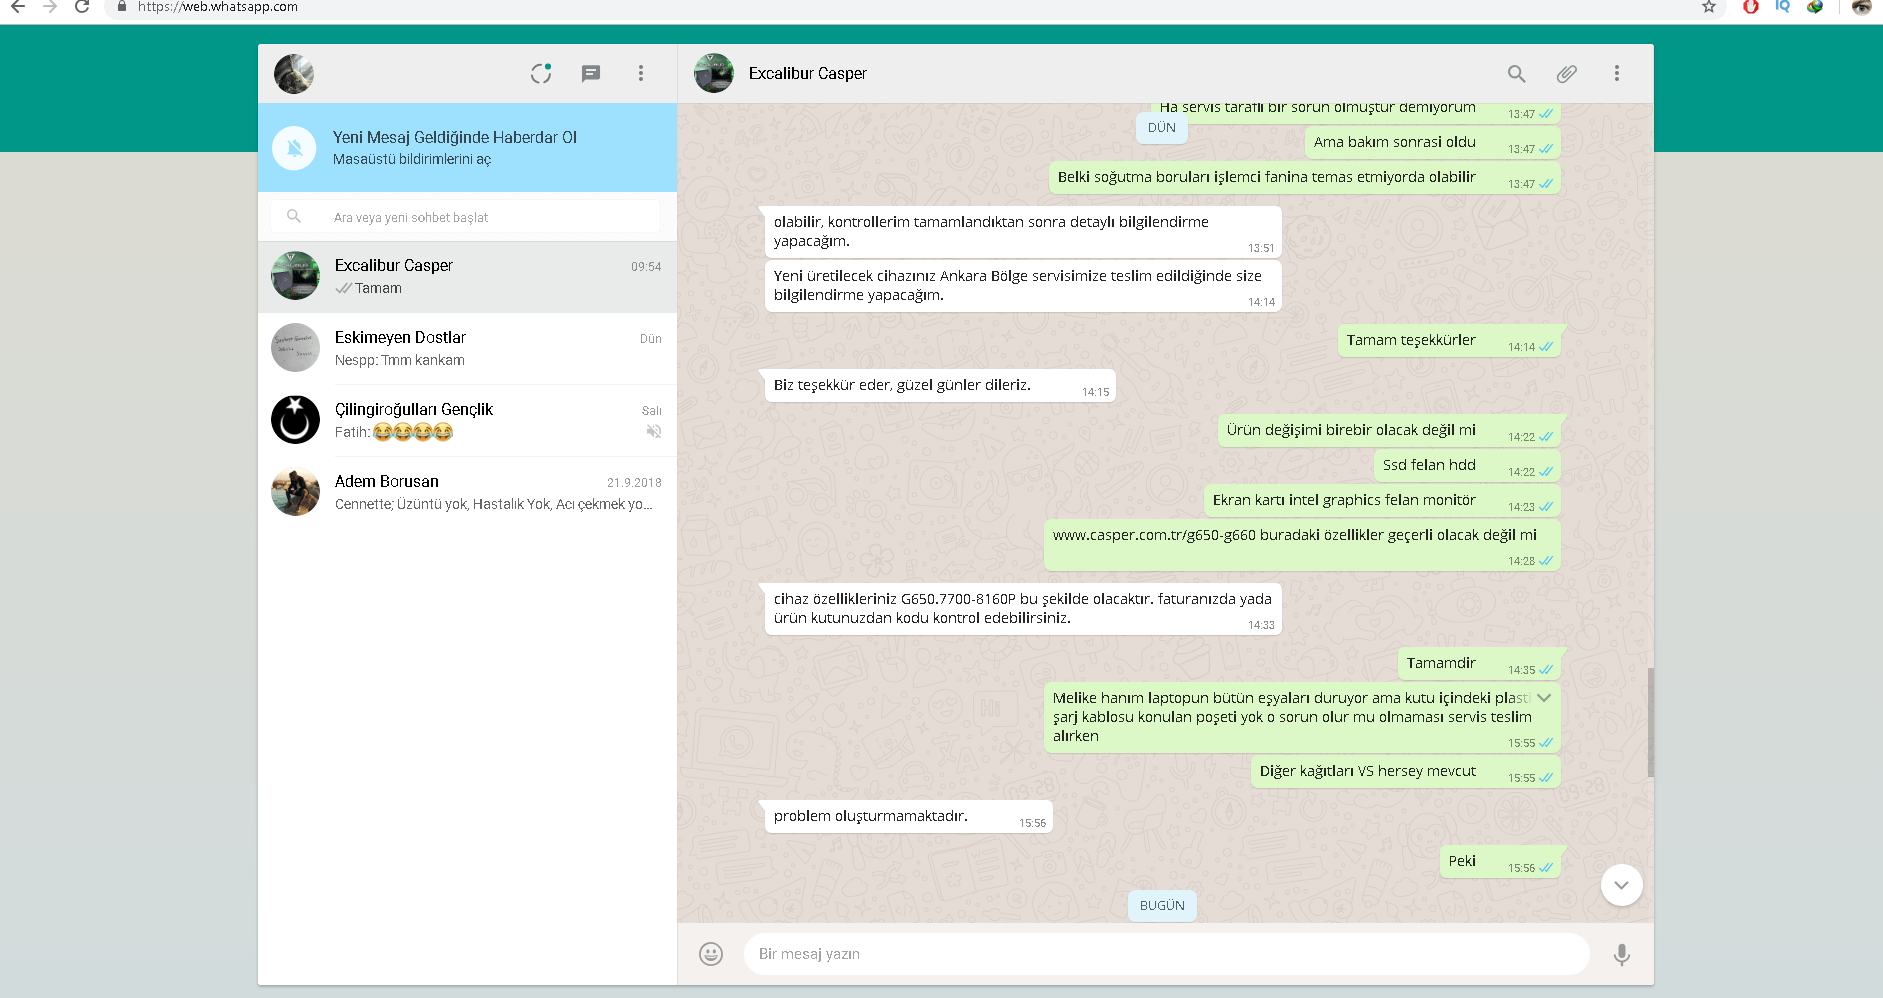
Task: Open the Çilingiroğulları Gençlik chat
Action: [x=468, y=421]
